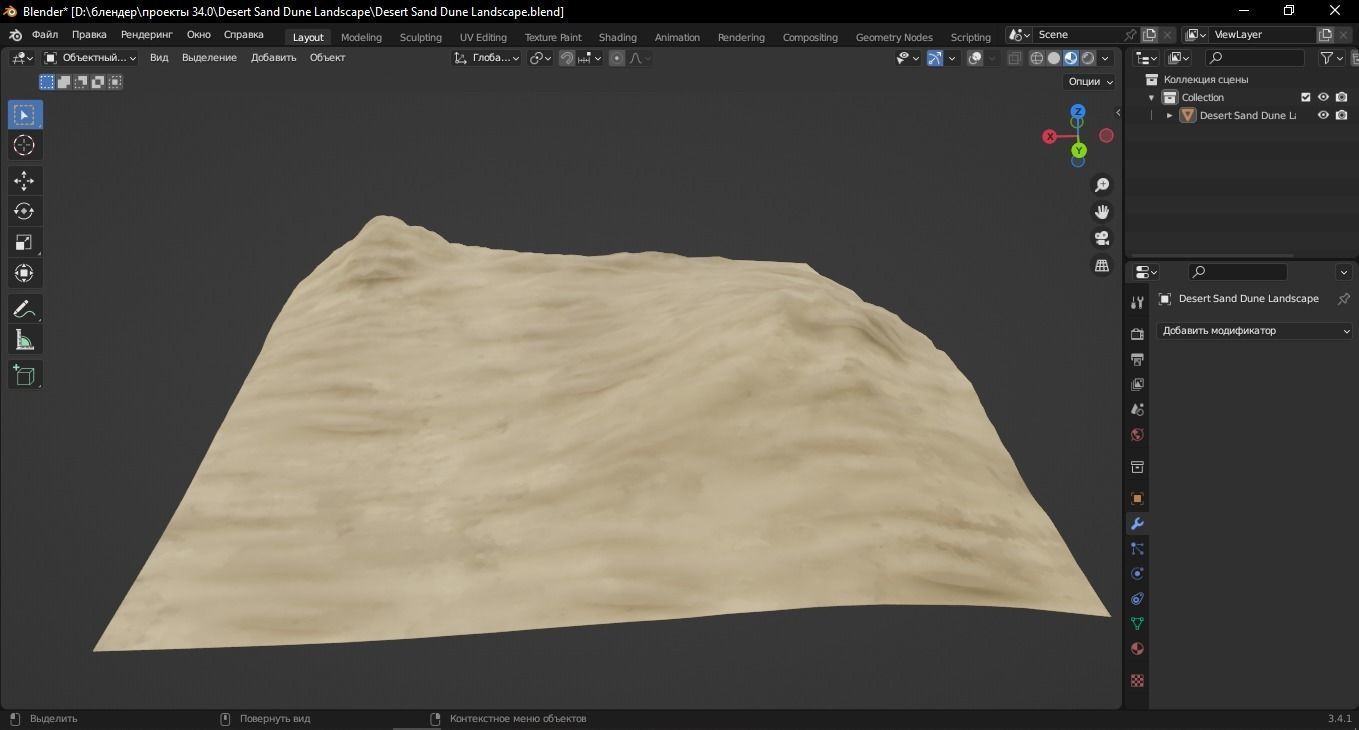Click the Z axis on the navigation gizmo

tap(1077, 111)
